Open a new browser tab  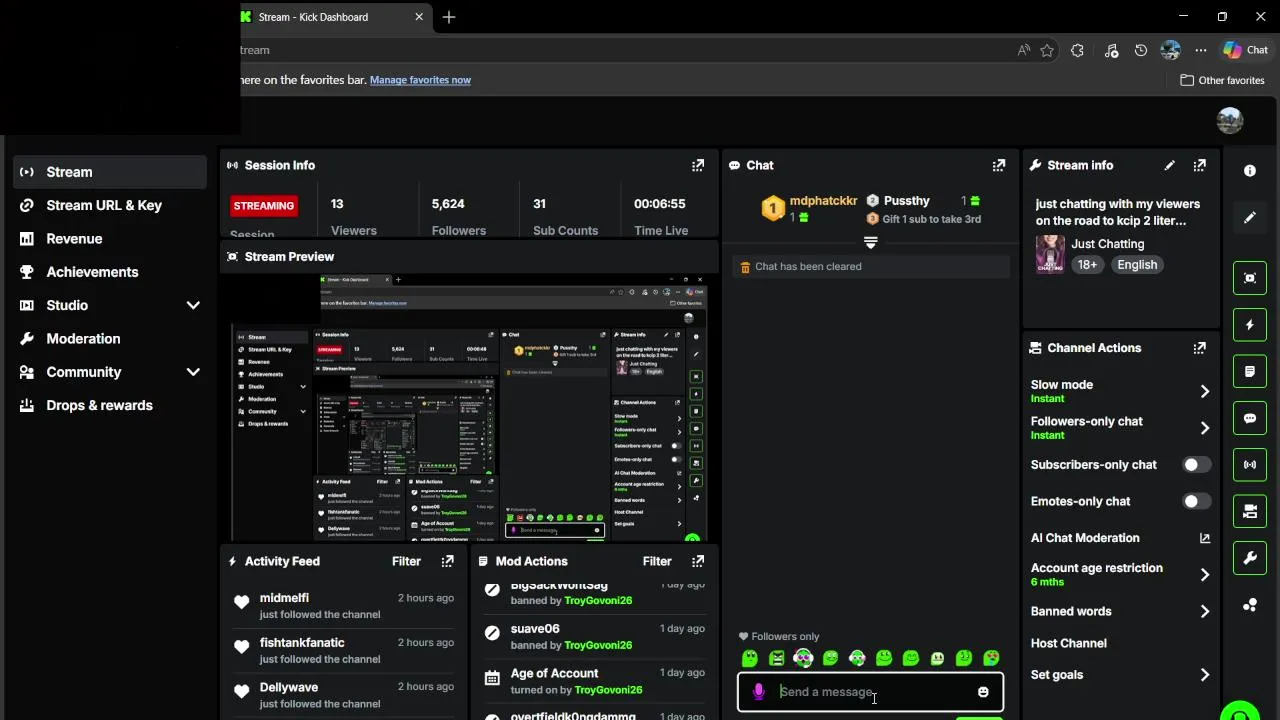coord(449,17)
